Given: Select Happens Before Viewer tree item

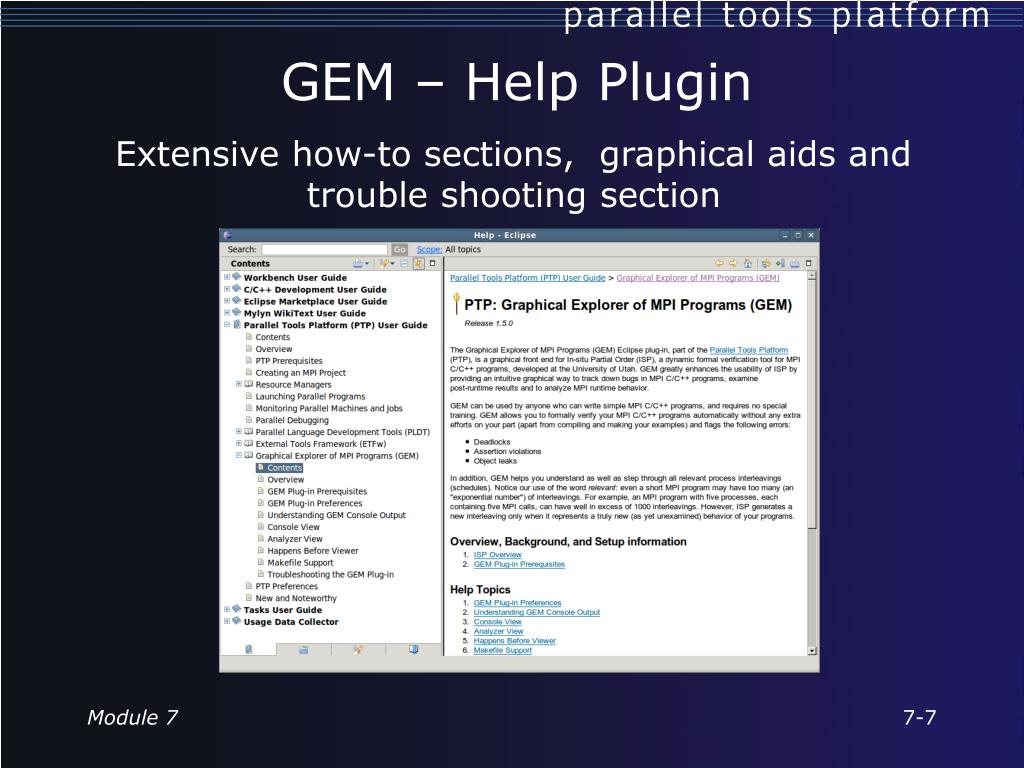Looking at the screenshot, I should pyautogui.click(x=313, y=551).
